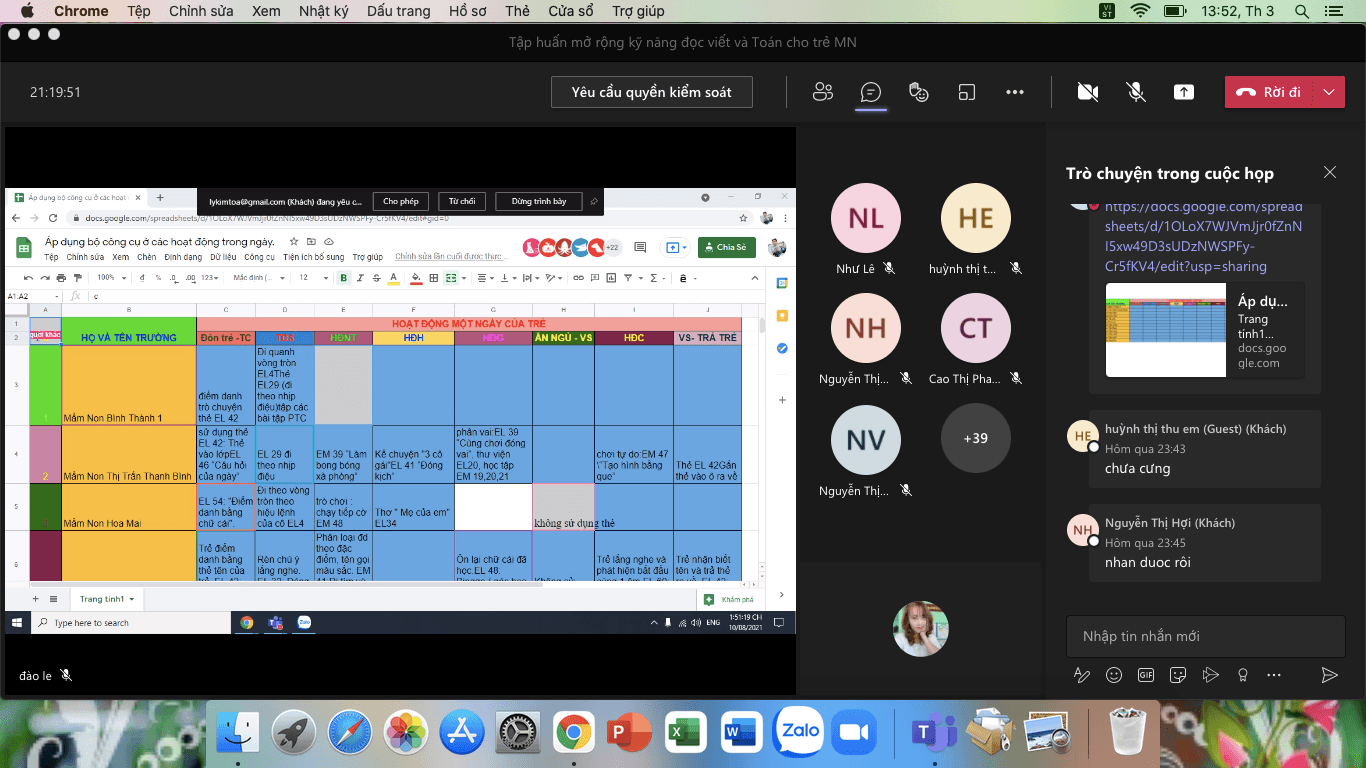Screen dimensions: 1366x768
Task: Open the breakout rooms icon
Action: [967, 92]
